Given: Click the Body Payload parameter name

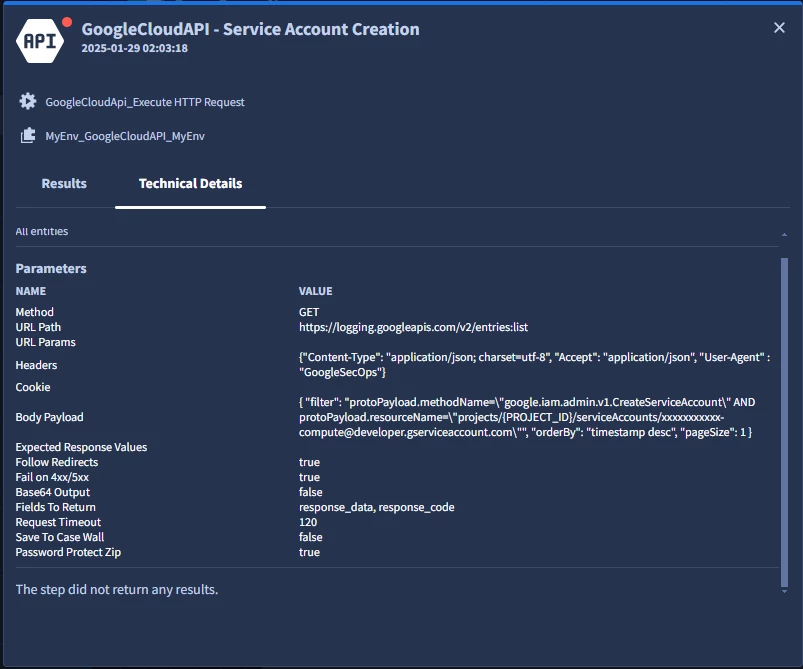Looking at the screenshot, I should point(49,417).
